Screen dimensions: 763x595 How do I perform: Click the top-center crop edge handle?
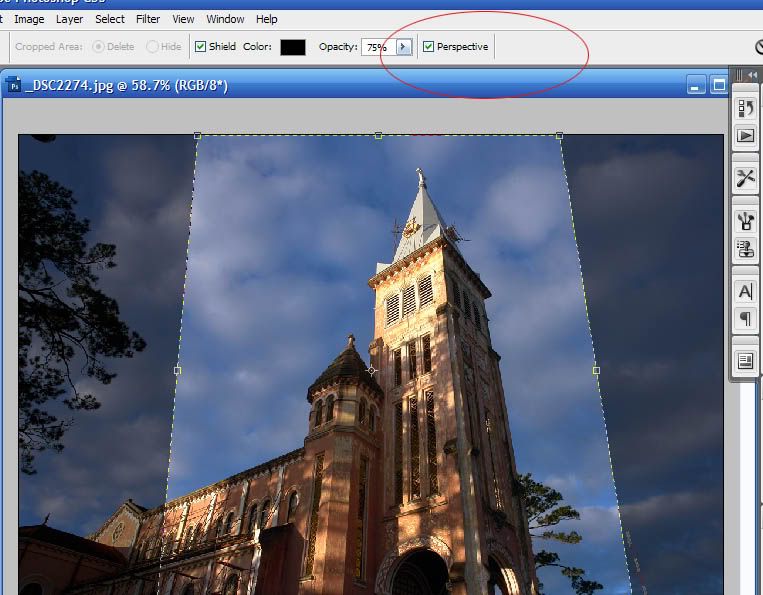379,136
